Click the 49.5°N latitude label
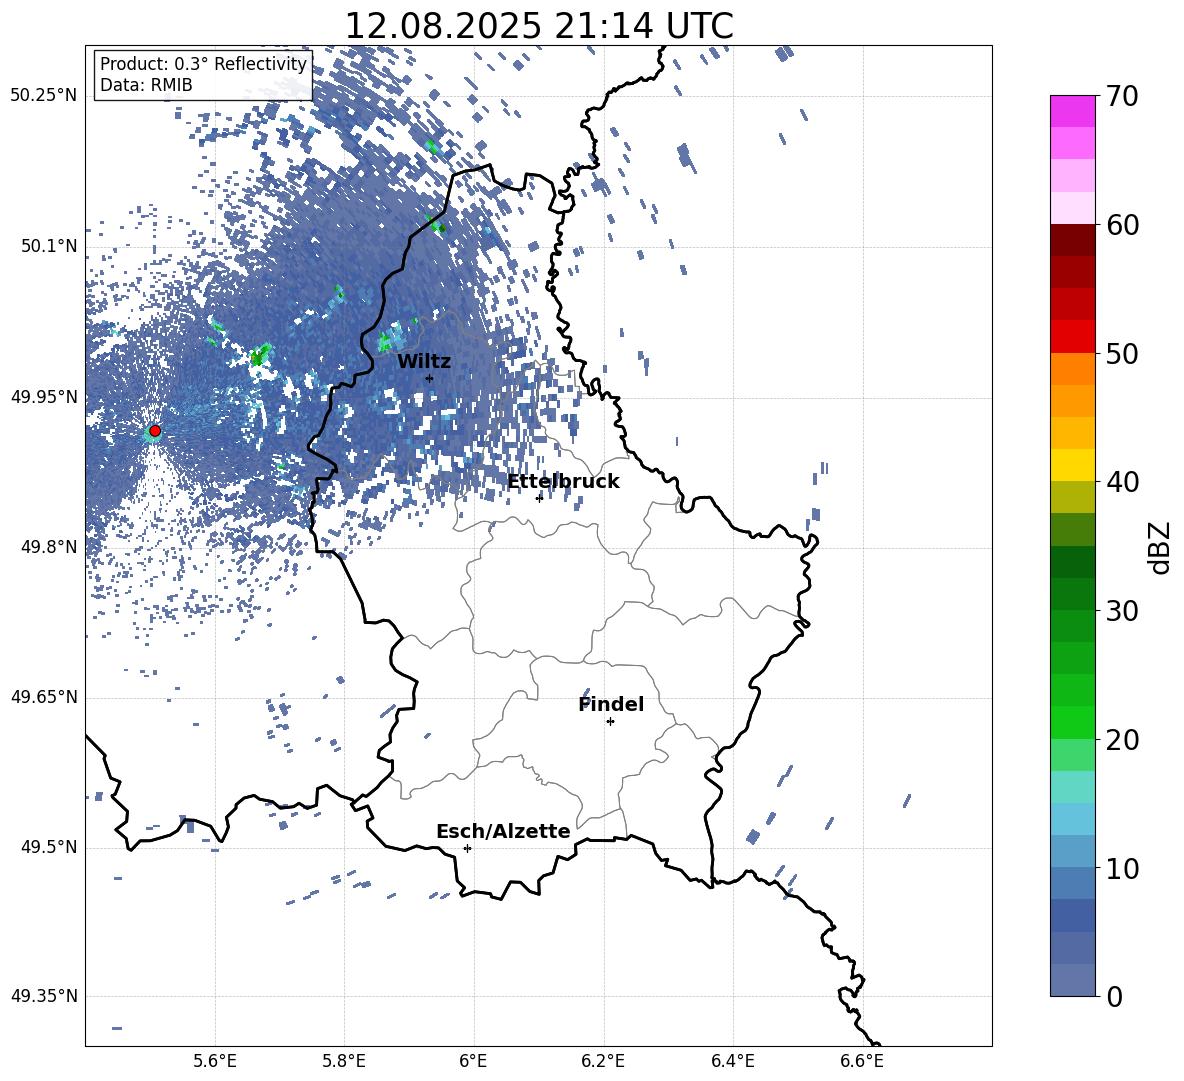This screenshot has height=1081, width=1184. tap(48, 847)
